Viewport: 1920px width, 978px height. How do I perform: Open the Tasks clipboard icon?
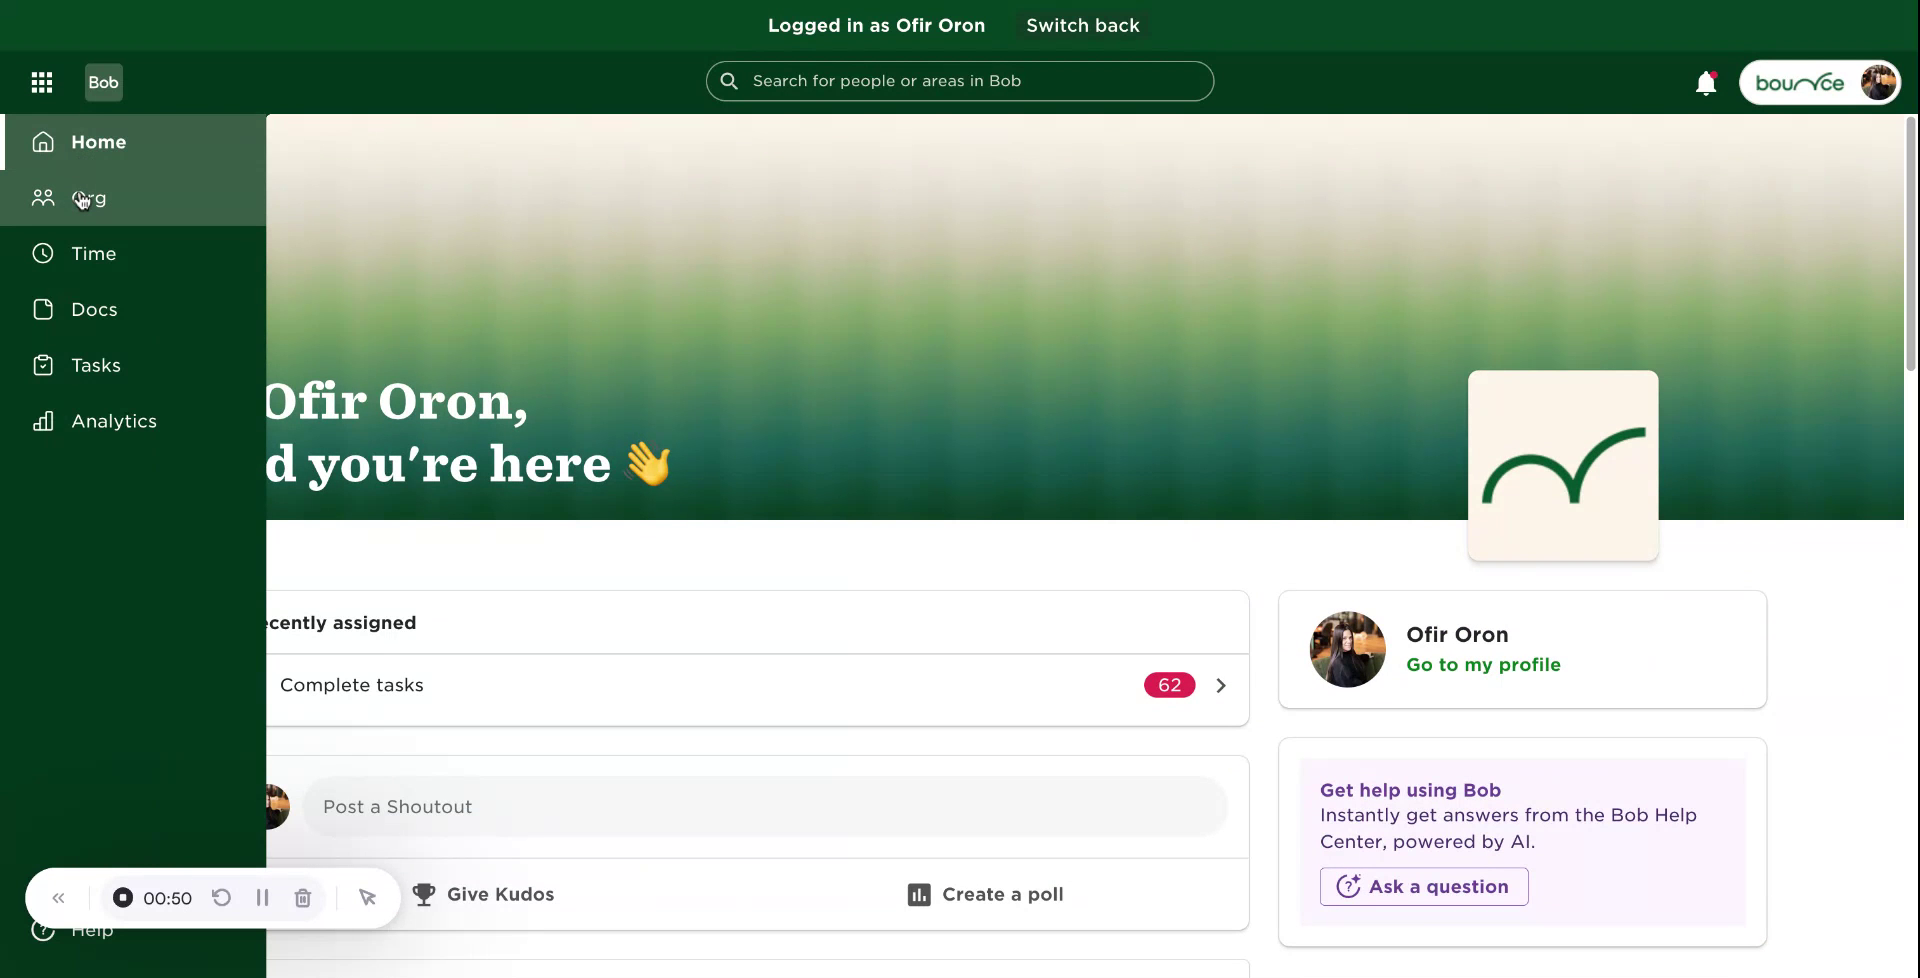(42, 365)
